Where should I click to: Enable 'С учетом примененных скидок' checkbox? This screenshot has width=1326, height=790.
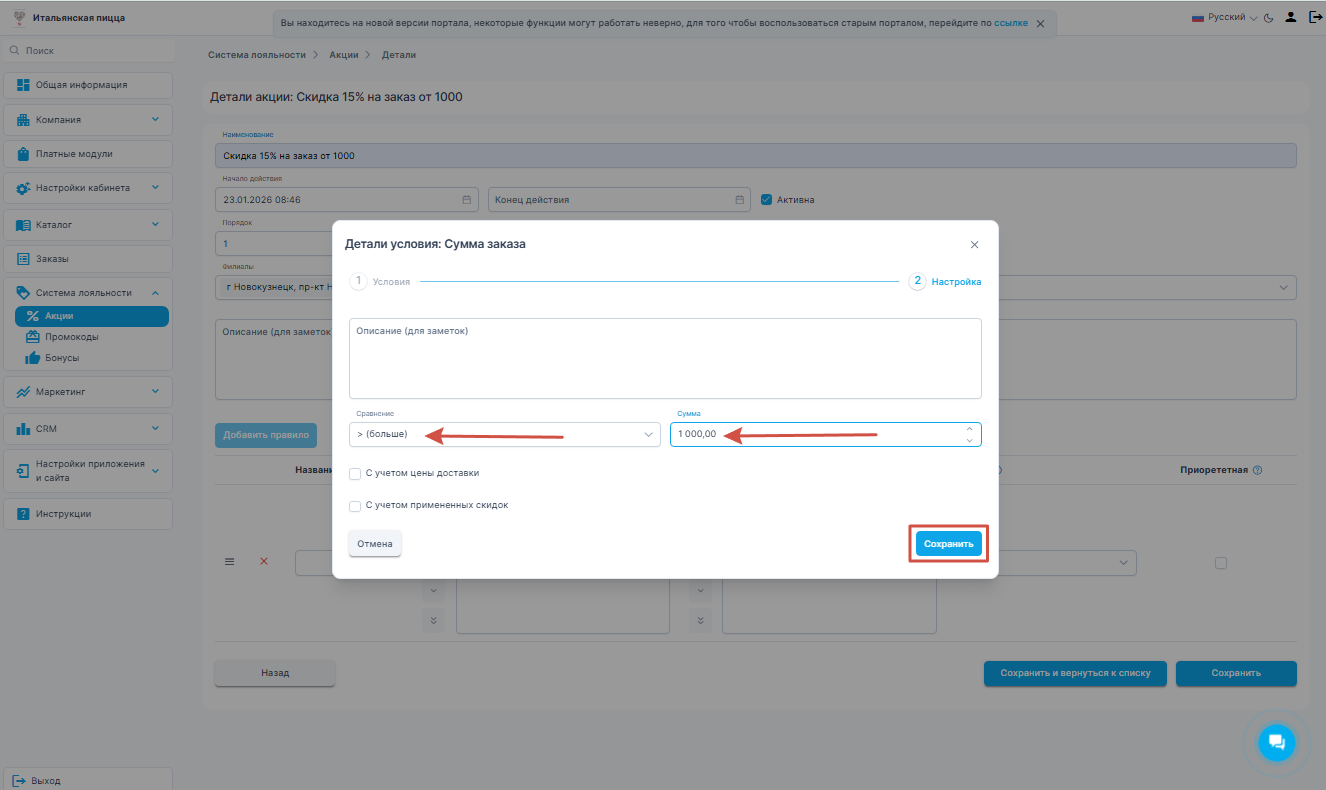pyautogui.click(x=355, y=506)
